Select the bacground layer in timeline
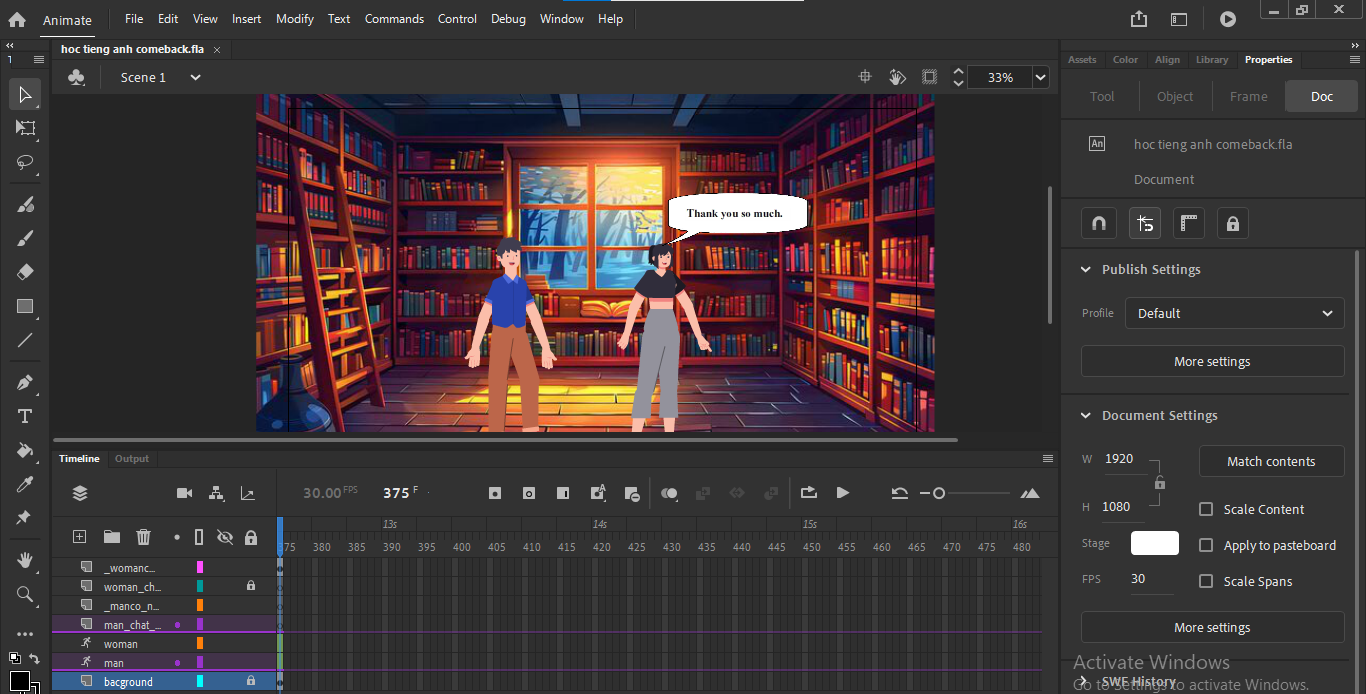The image size is (1366, 694). coord(128,682)
